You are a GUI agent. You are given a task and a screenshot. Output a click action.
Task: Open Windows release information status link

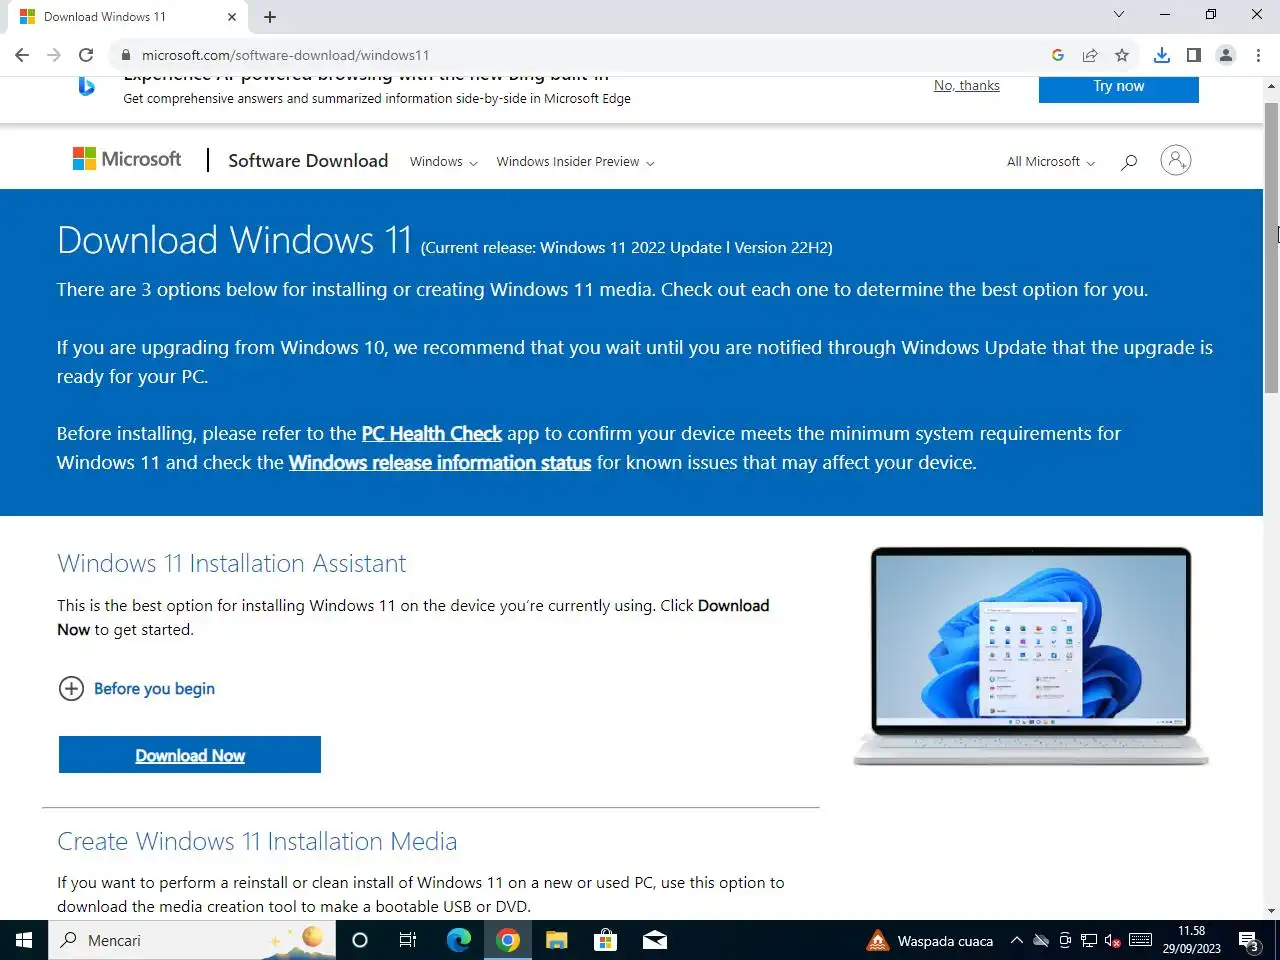(x=440, y=462)
